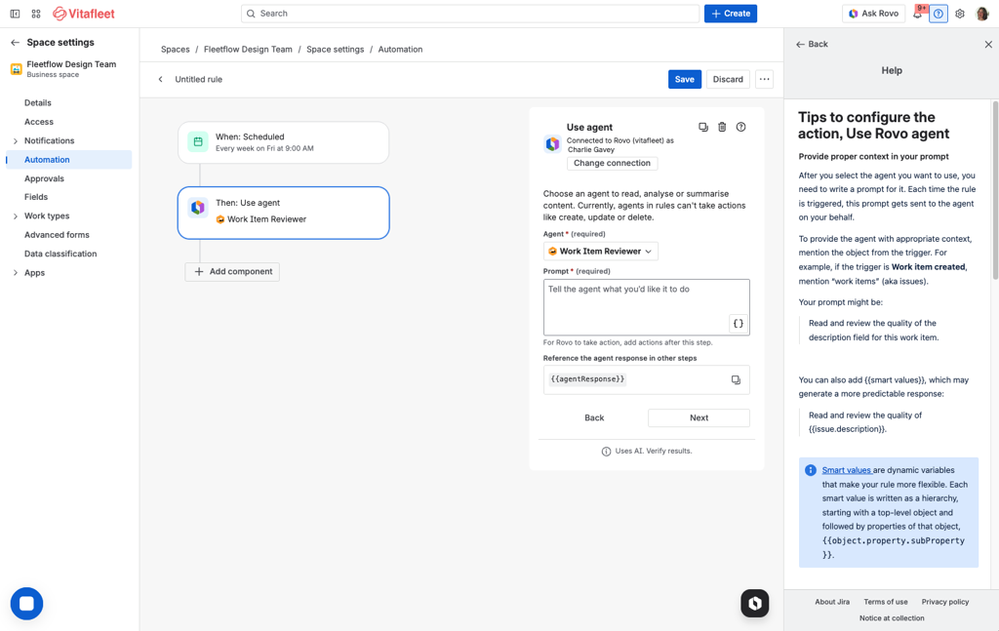Click the Uses AI info icon
The height and width of the screenshot is (631, 999).
[x=606, y=451]
